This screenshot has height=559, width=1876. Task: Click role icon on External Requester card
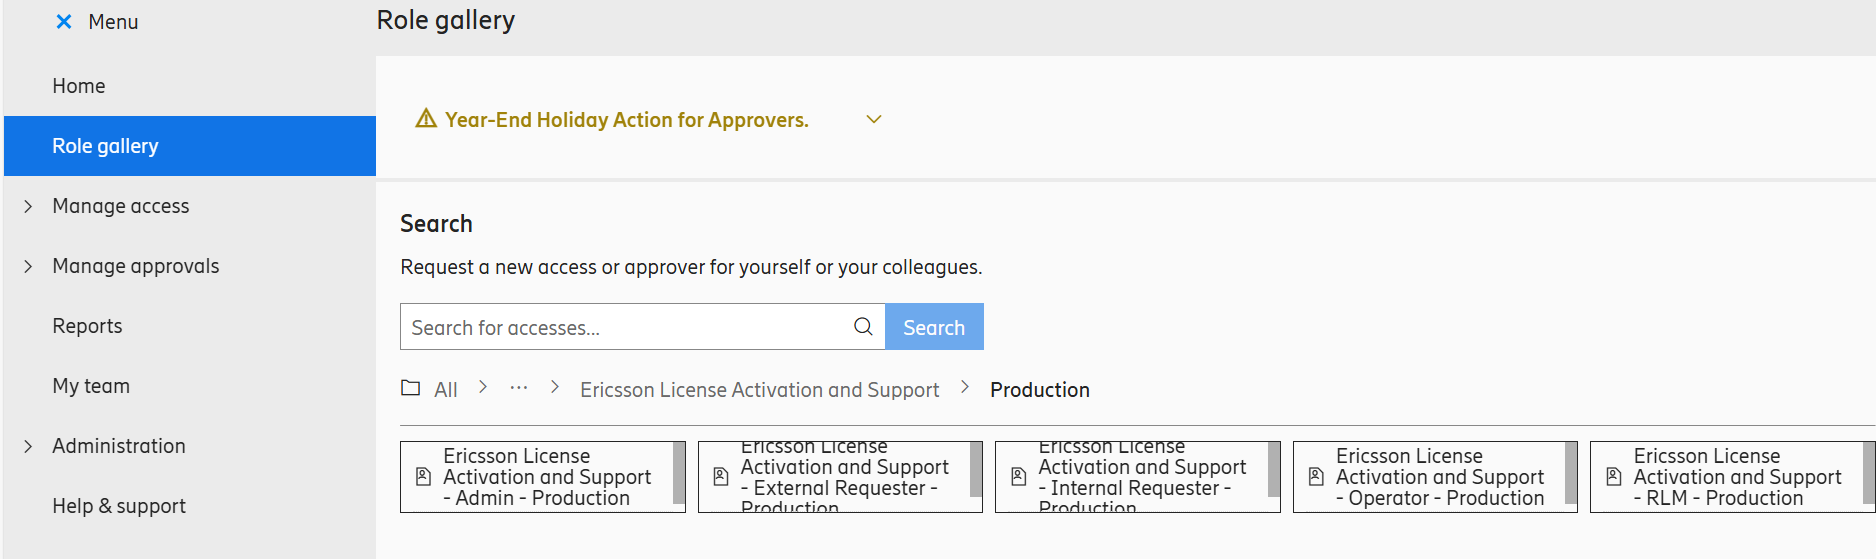721,477
